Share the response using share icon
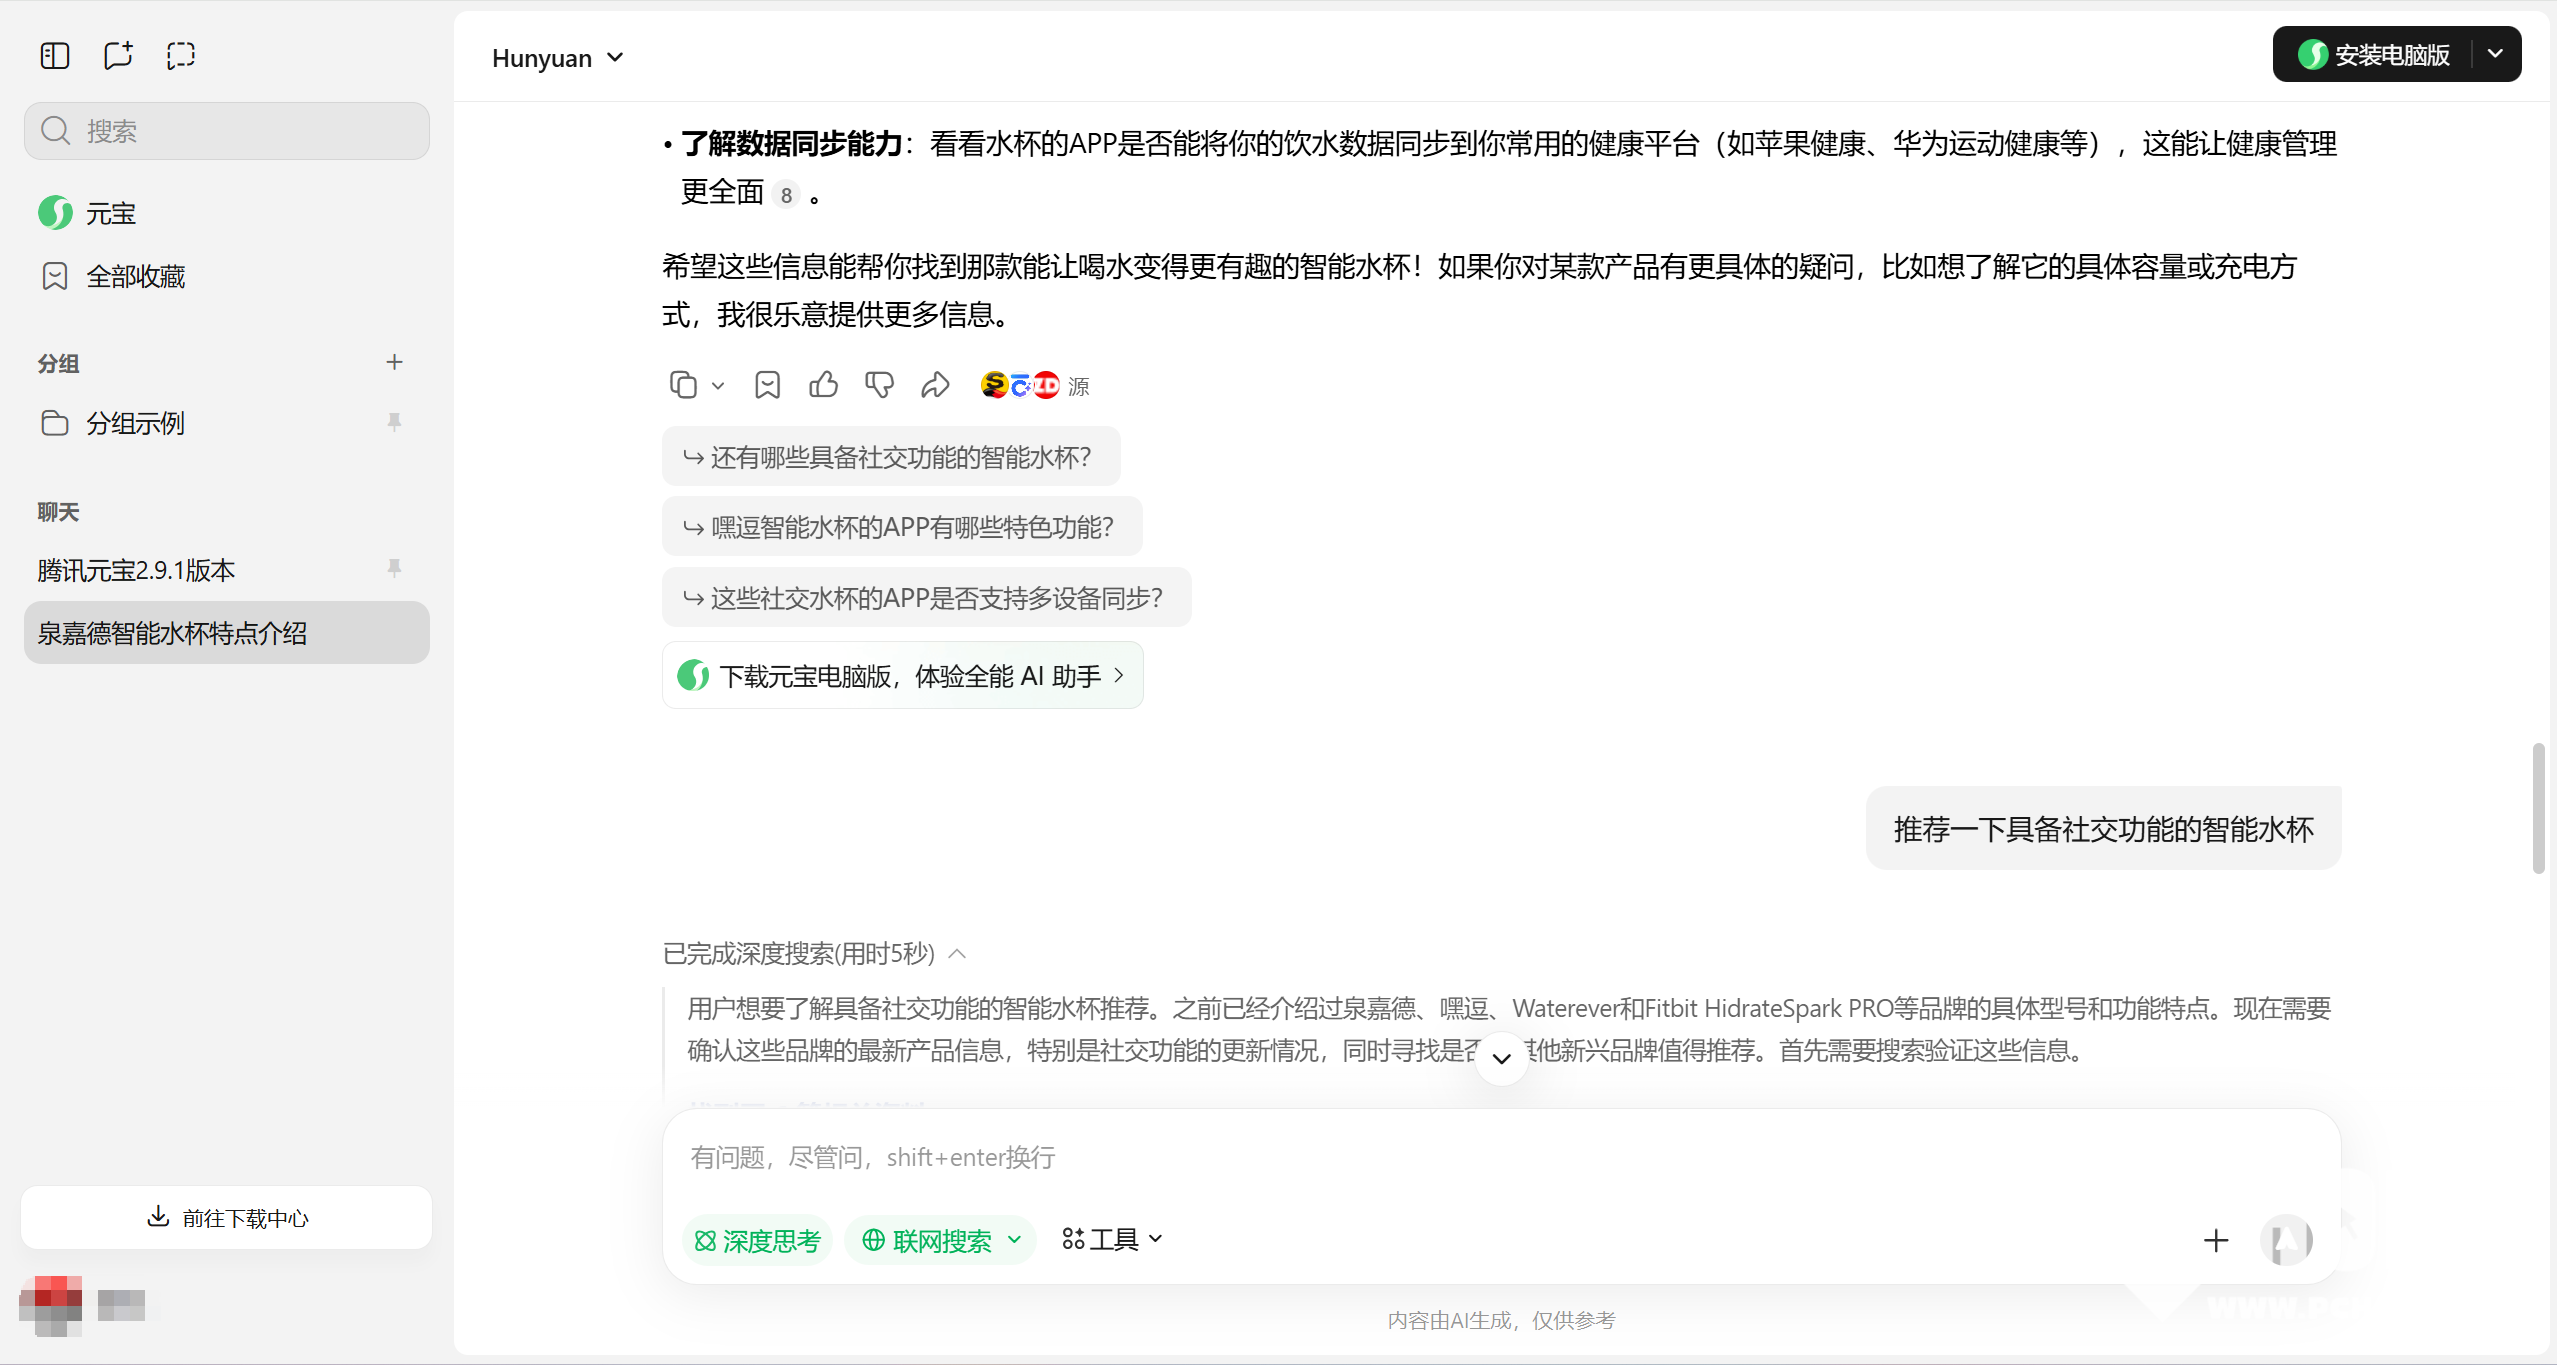 pyautogui.click(x=935, y=385)
